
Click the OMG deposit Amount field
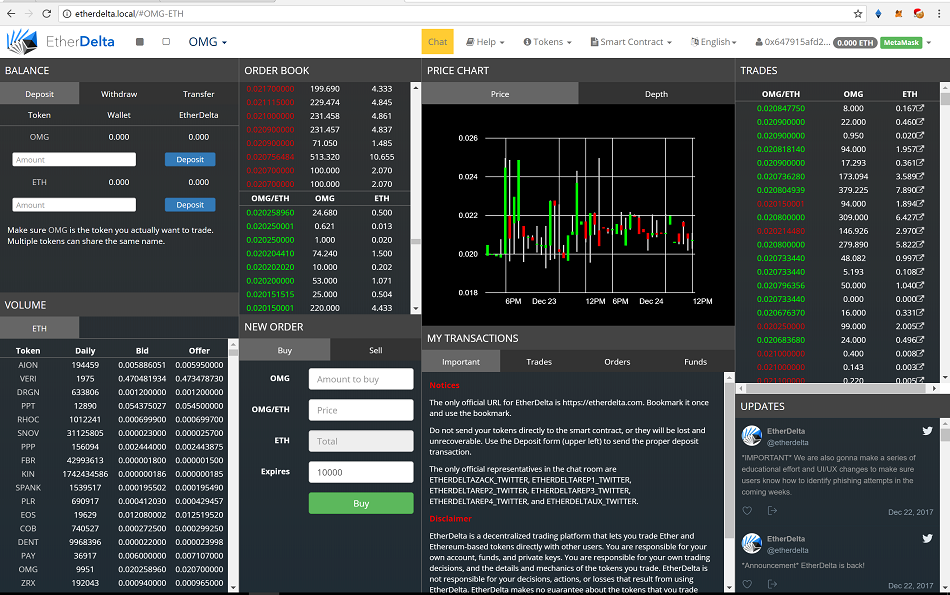click(74, 159)
